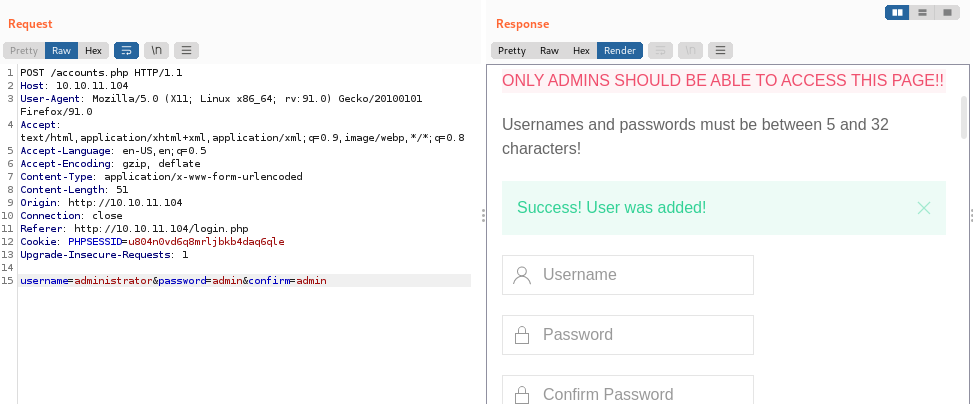Click the disabled word wrap icon in Response

click(x=660, y=51)
